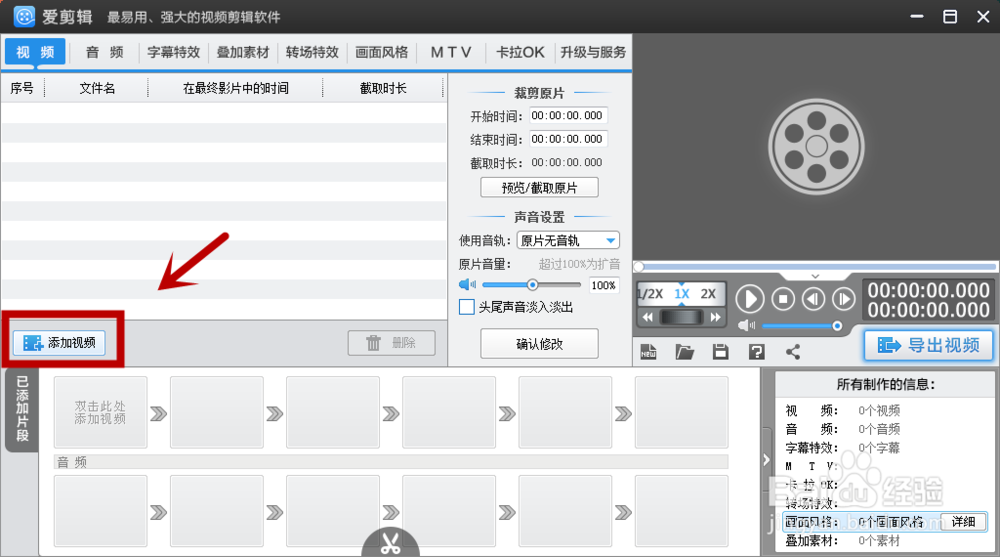Click the 0个素材 info text
Viewport: 1000px width, 557px height.
(879, 541)
